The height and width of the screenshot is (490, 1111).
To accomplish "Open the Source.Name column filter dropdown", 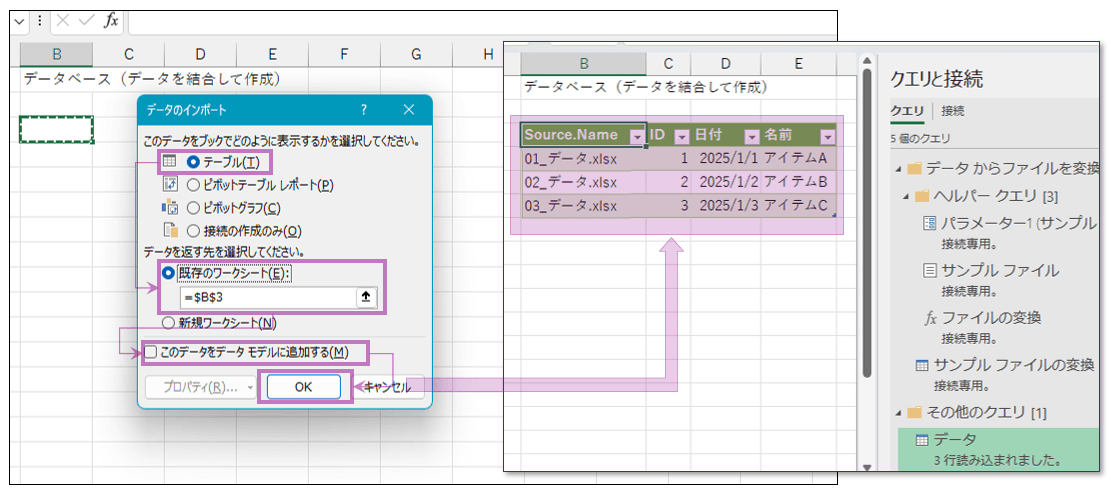I will [636, 136].
